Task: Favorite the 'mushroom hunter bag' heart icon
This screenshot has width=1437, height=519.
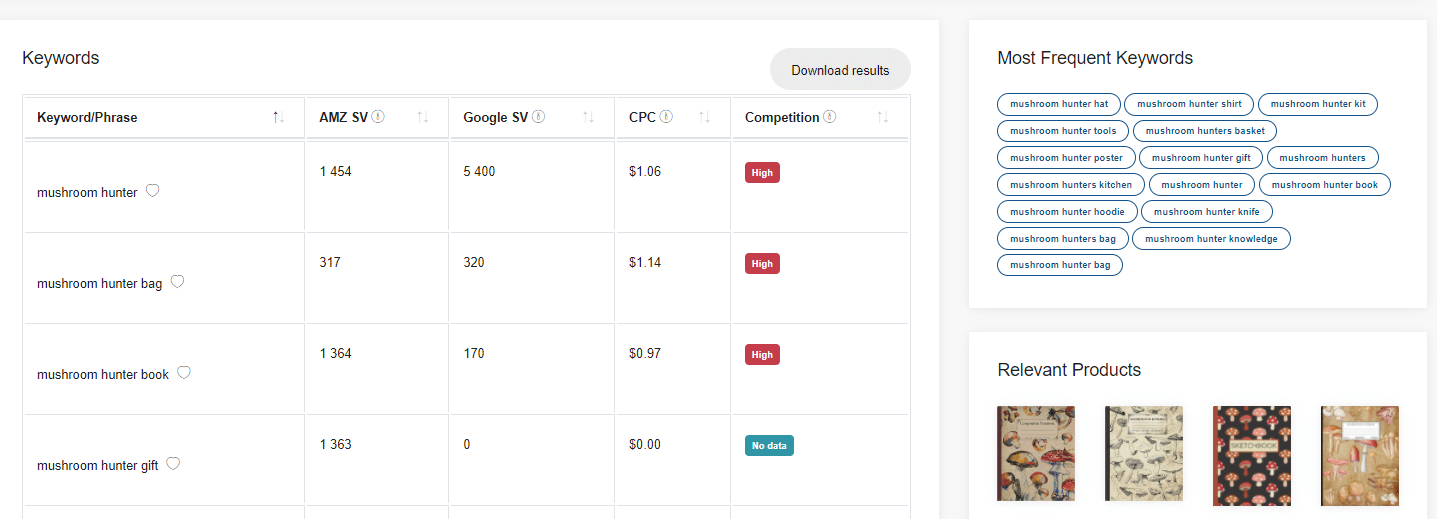Action: pos(177,282)
